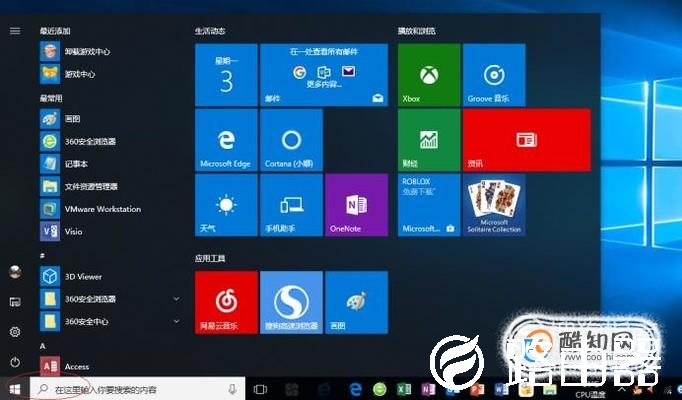Viewport: 682px width, 400px height.
Task: Open the Groove 音乐 tile
Action: 494,75
